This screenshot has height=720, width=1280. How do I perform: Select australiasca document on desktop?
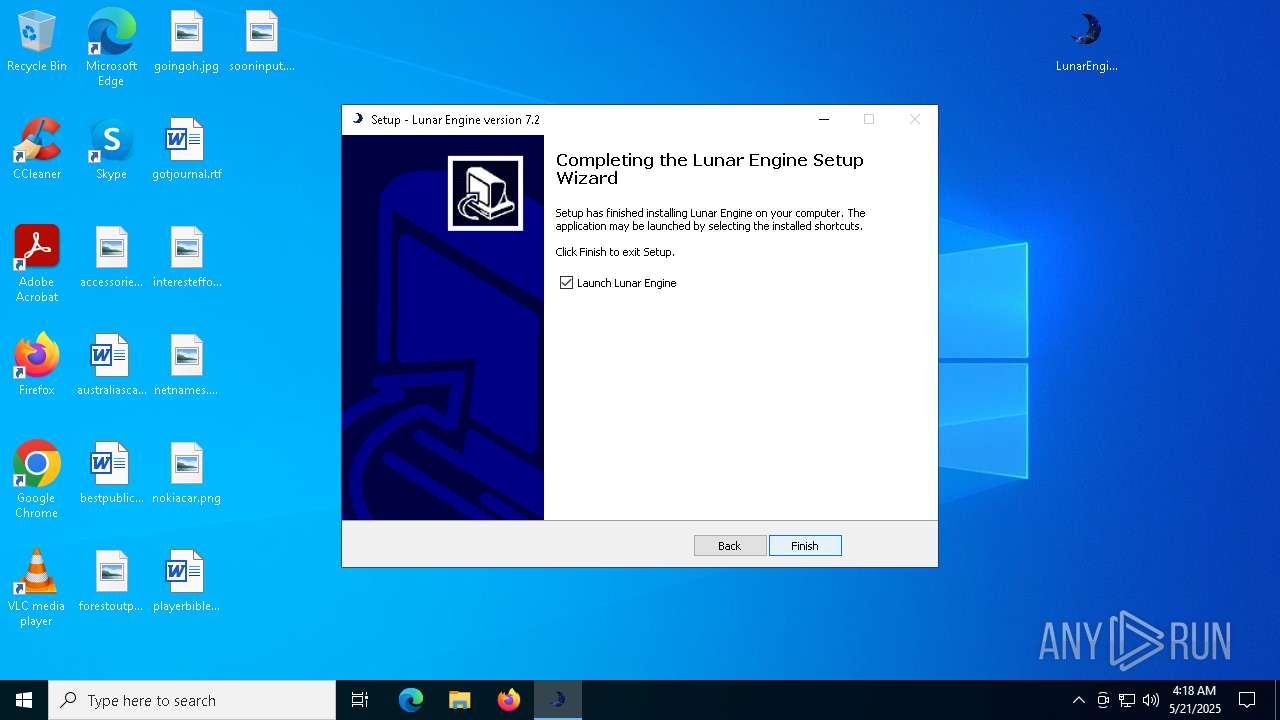point(111,366)
